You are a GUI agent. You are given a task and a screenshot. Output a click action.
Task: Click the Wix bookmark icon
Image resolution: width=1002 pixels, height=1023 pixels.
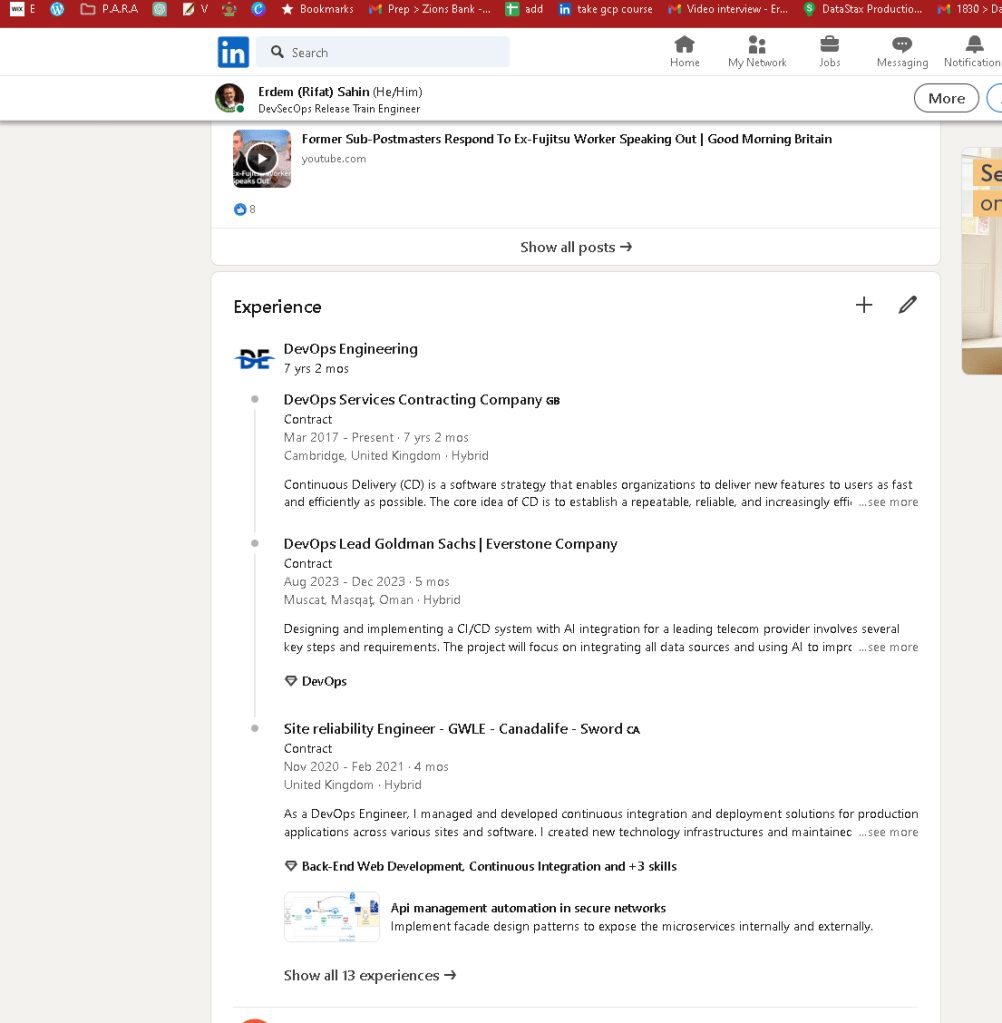point(17,9)
